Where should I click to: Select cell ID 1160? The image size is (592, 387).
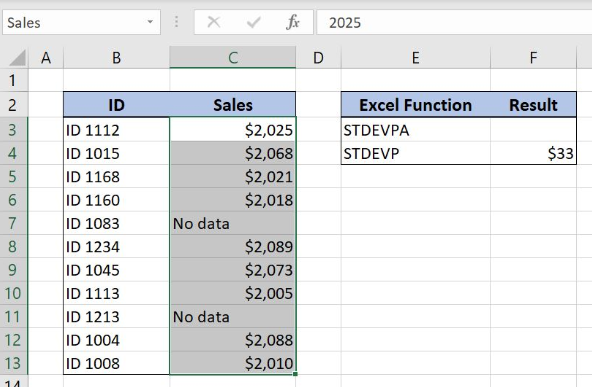point(117,200)
